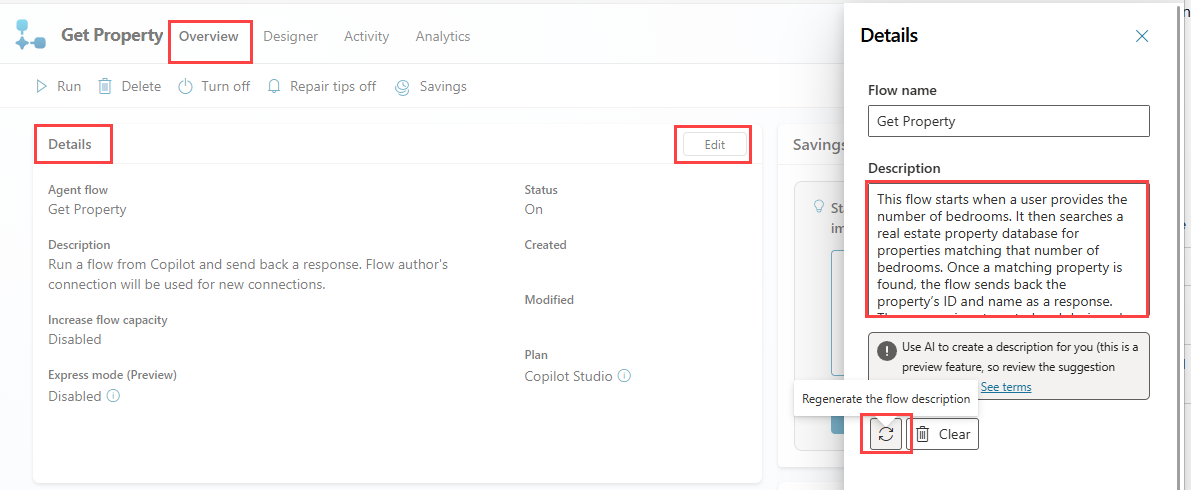This screenshot has height=490, width=1191.
Task: Regenerate the flow description
Action: point(886,434)
